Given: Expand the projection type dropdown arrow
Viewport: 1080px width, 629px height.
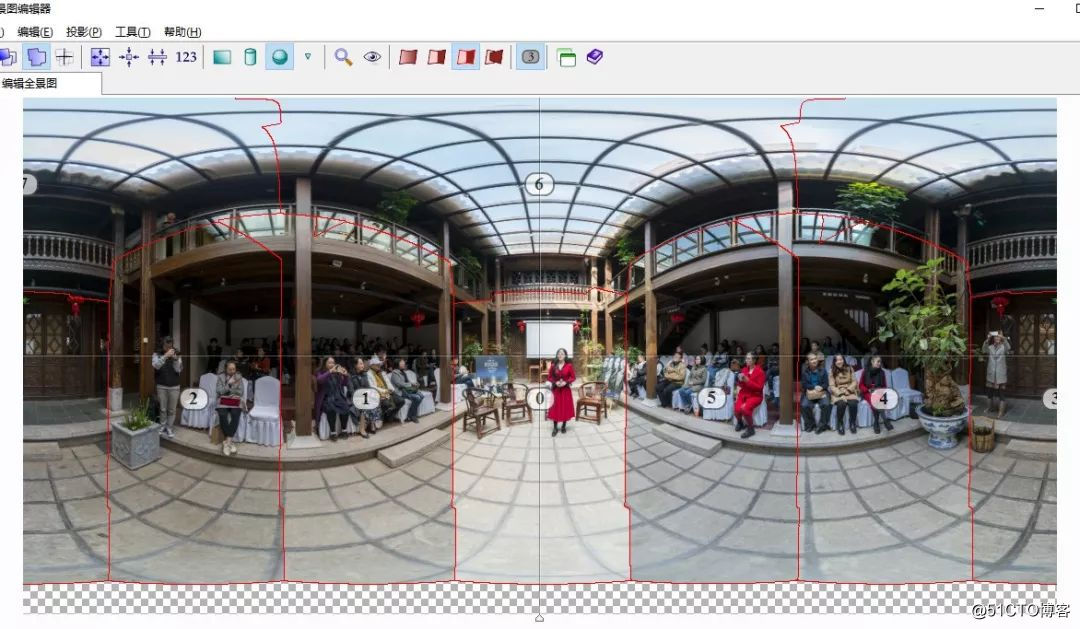Looking at the screenshot, I should tap(308, 56).
